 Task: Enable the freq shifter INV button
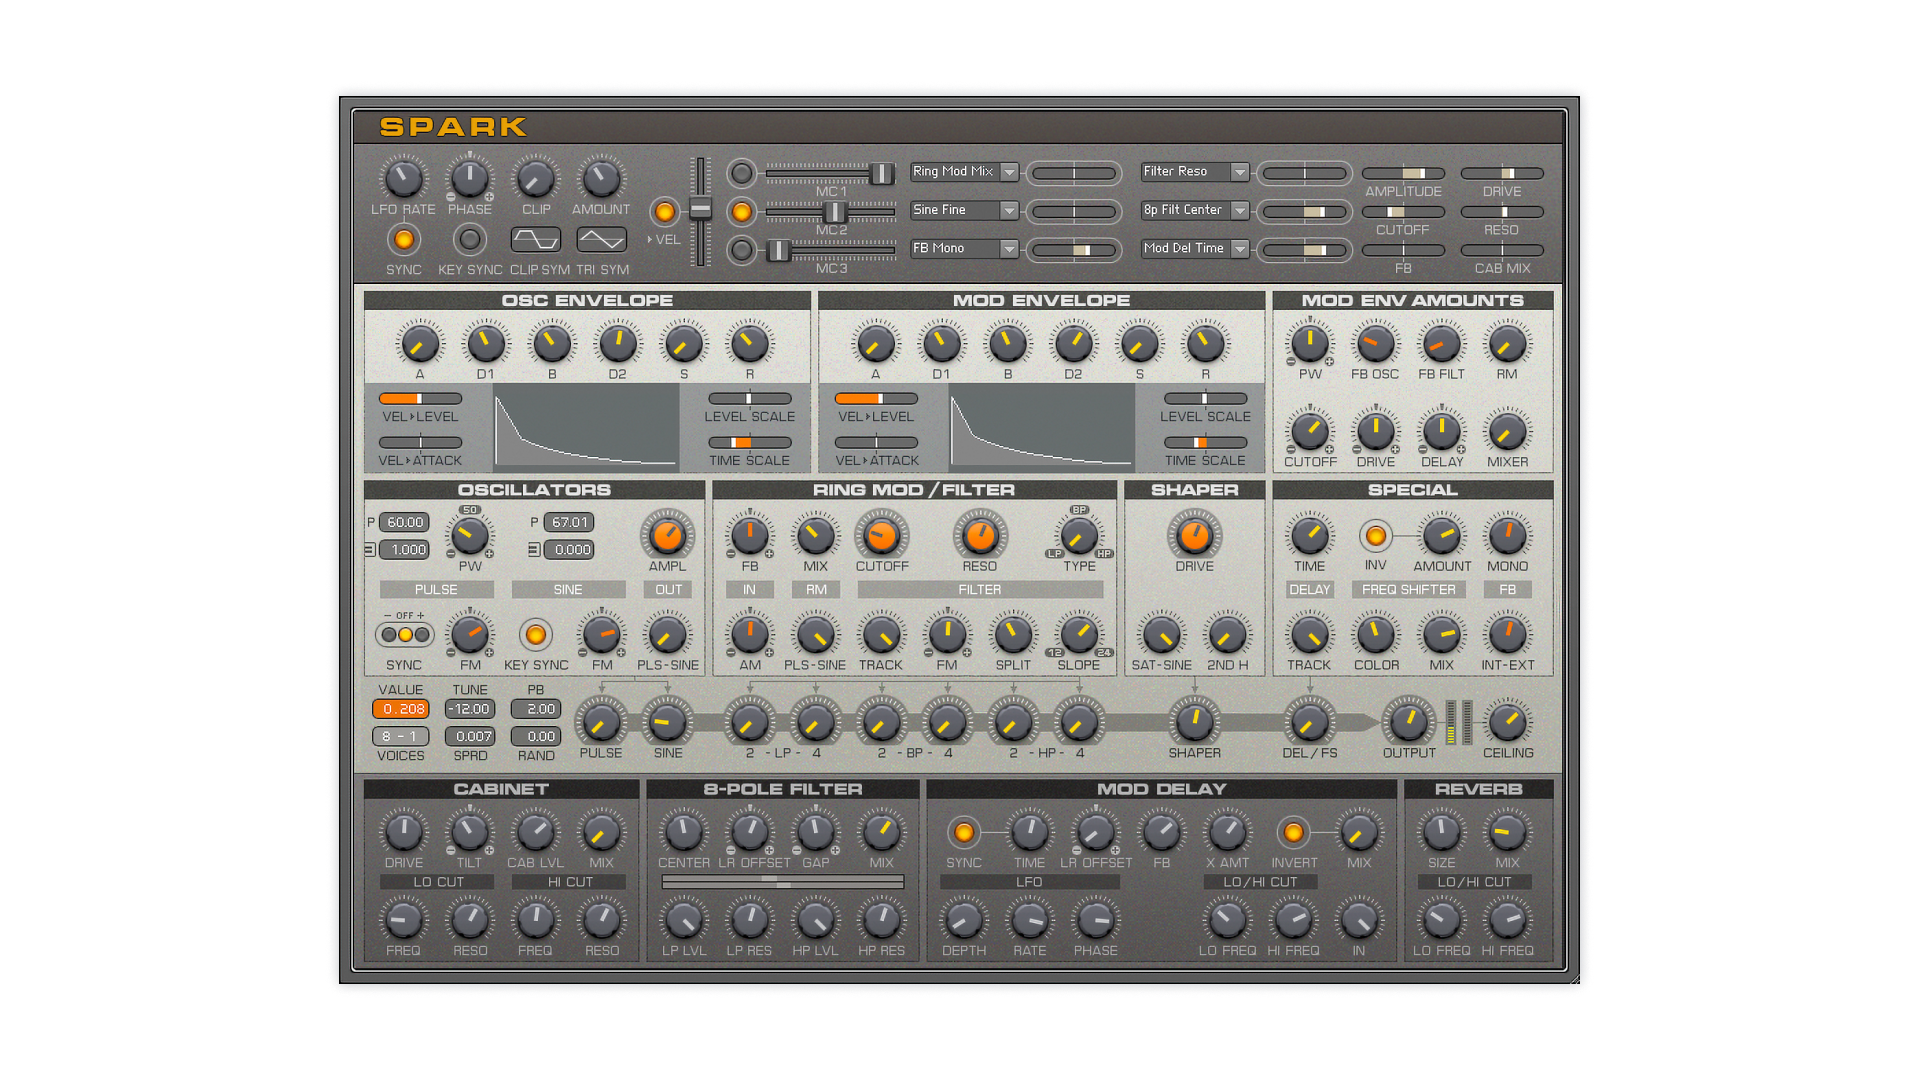(1375, 536)
